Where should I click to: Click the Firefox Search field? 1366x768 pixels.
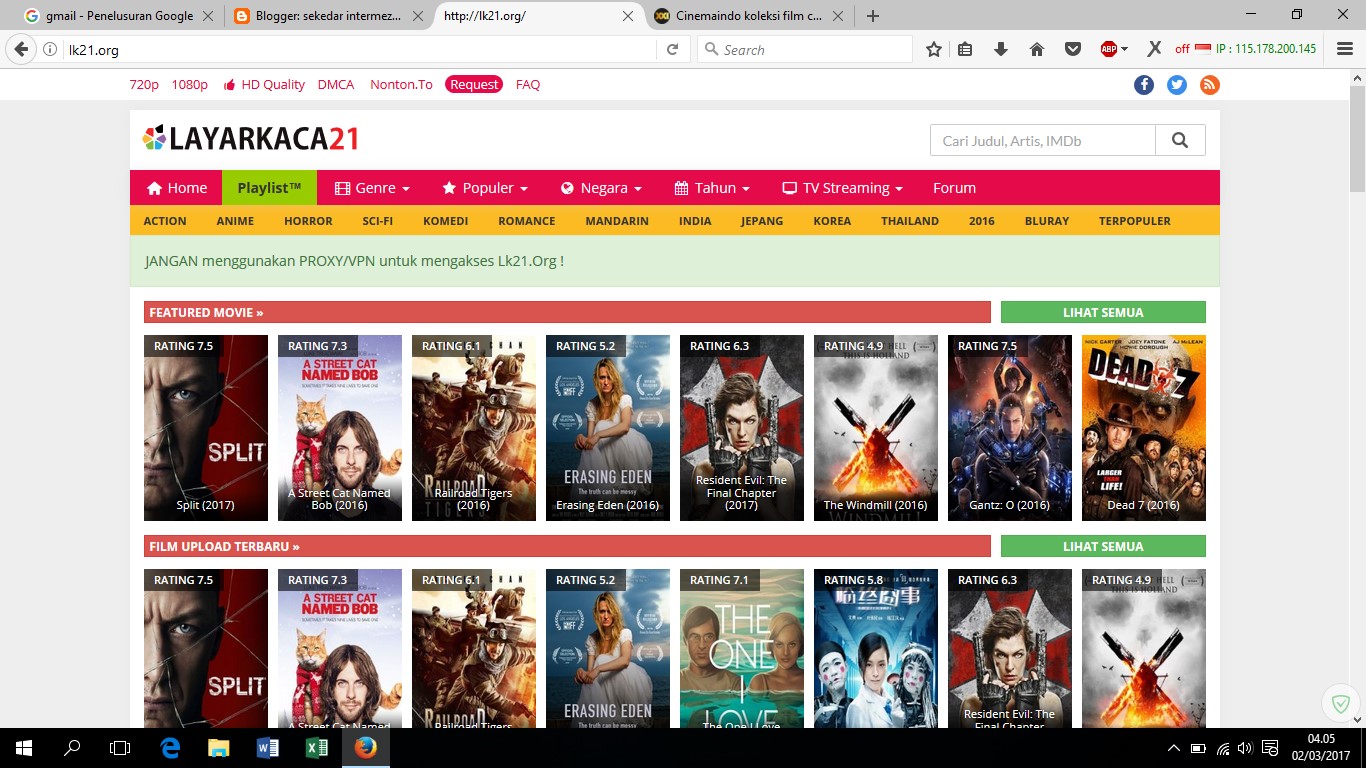[x=805, y=49]
